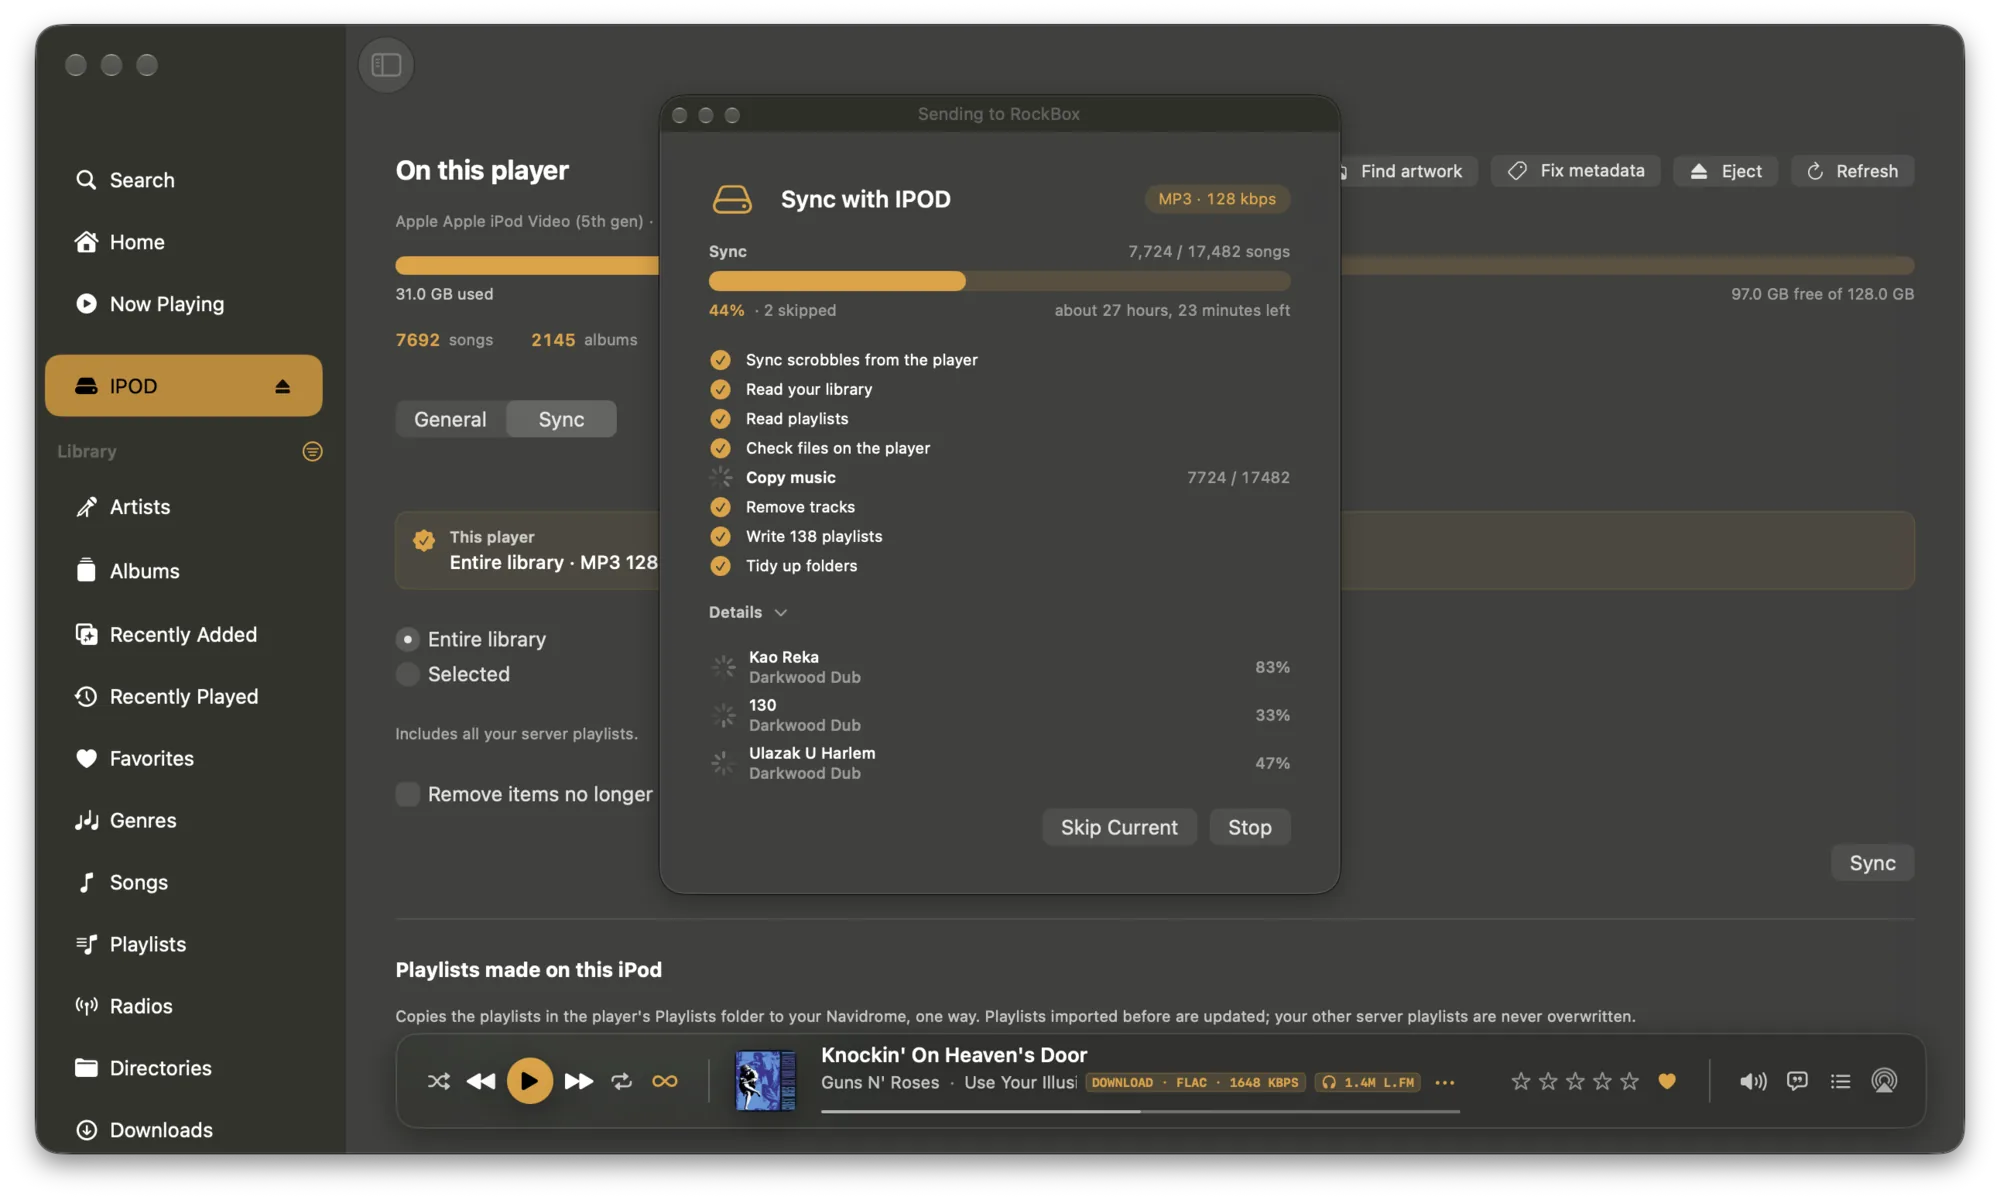Image resolution: width=2000 pixels, height=1200 pixels.
Task: Toggle the sidebar panel icon
Action: pos(386,65)
